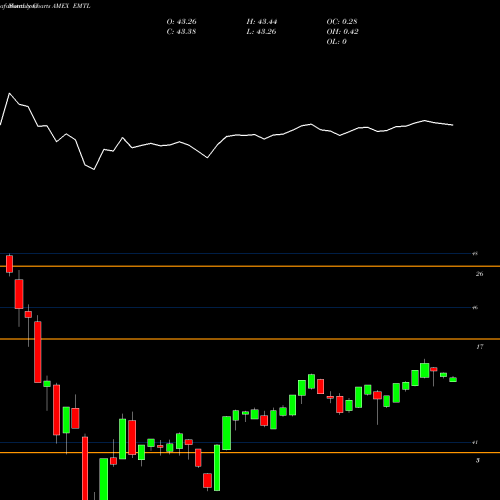Select the low price 'L: 43.26'

pyautogui.click(x=261, y=32)
